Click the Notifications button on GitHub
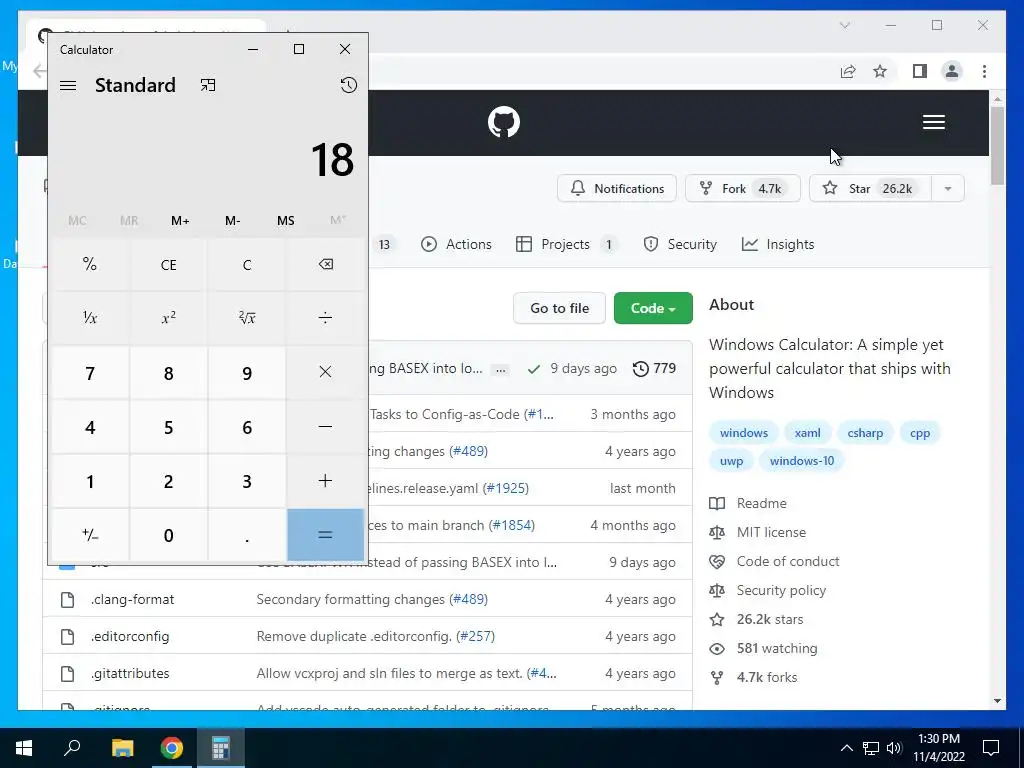 click(x=616, y=189)
